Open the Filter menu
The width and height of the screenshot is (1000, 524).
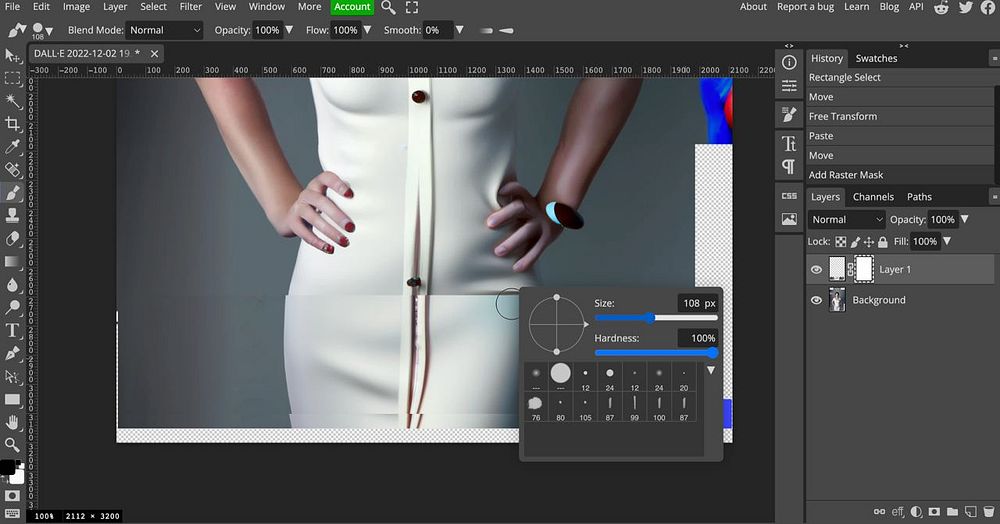click(x=190, y=7)
